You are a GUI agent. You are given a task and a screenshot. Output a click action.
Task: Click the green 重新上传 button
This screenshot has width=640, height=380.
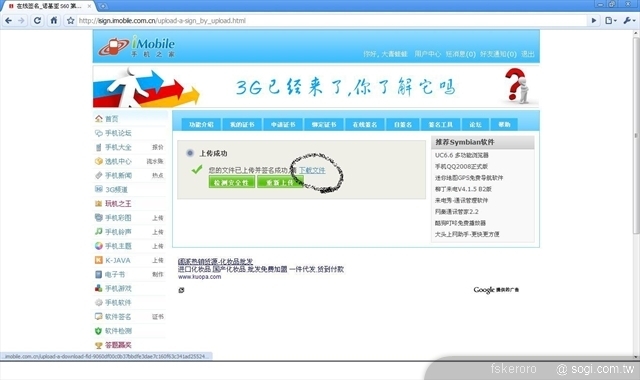[280, 182]
